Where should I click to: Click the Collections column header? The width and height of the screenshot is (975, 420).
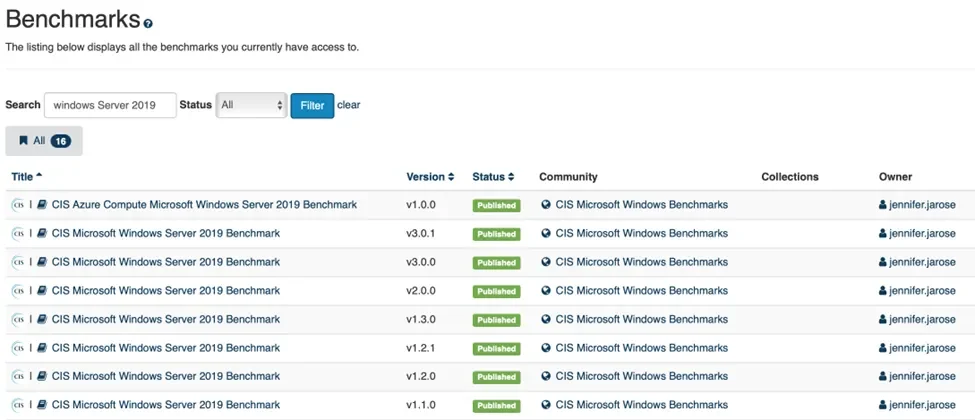(x=790, y=177)
